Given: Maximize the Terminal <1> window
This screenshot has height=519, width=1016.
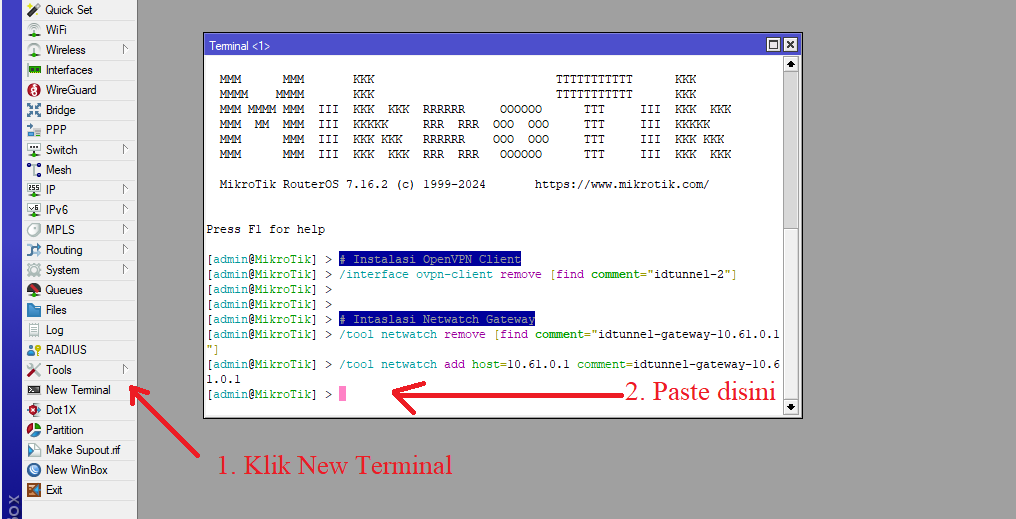Looking at the screenshot, I should 773,45.
